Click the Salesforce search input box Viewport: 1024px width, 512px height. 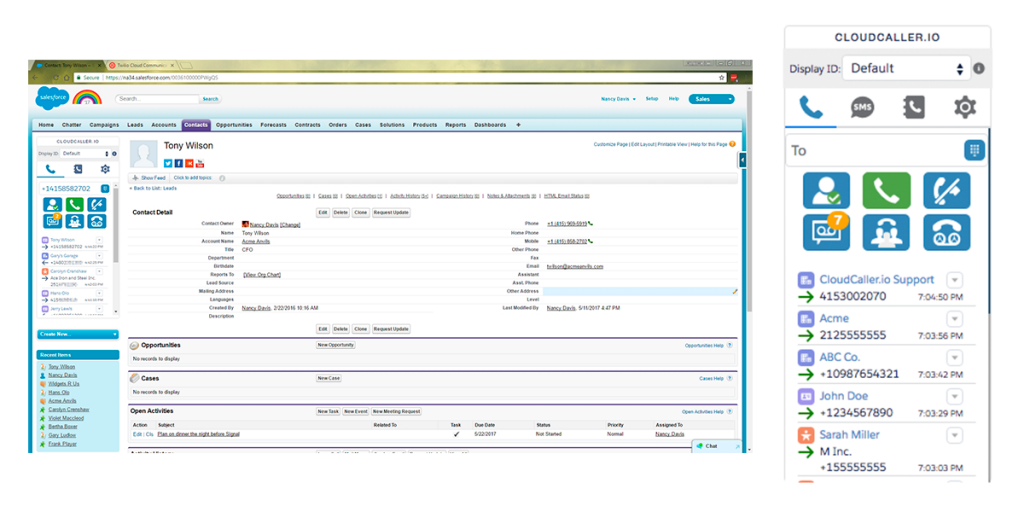pos(157,99)
